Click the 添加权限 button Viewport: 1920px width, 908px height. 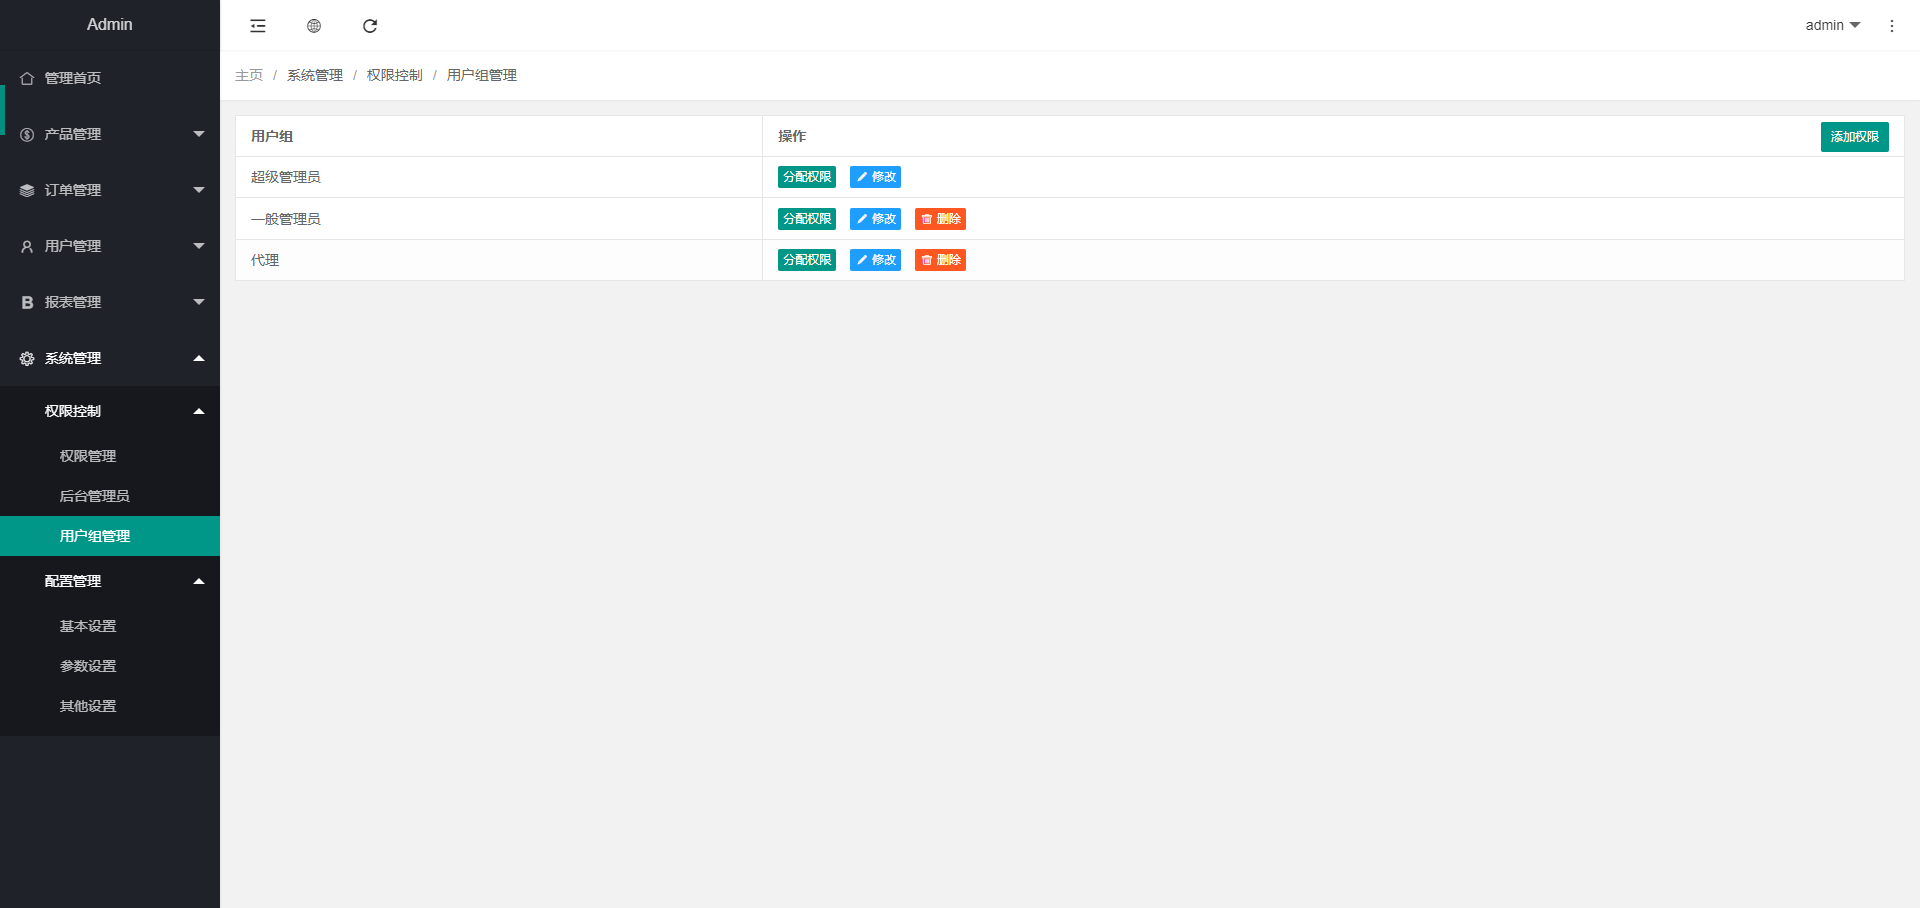[1854, 137]
